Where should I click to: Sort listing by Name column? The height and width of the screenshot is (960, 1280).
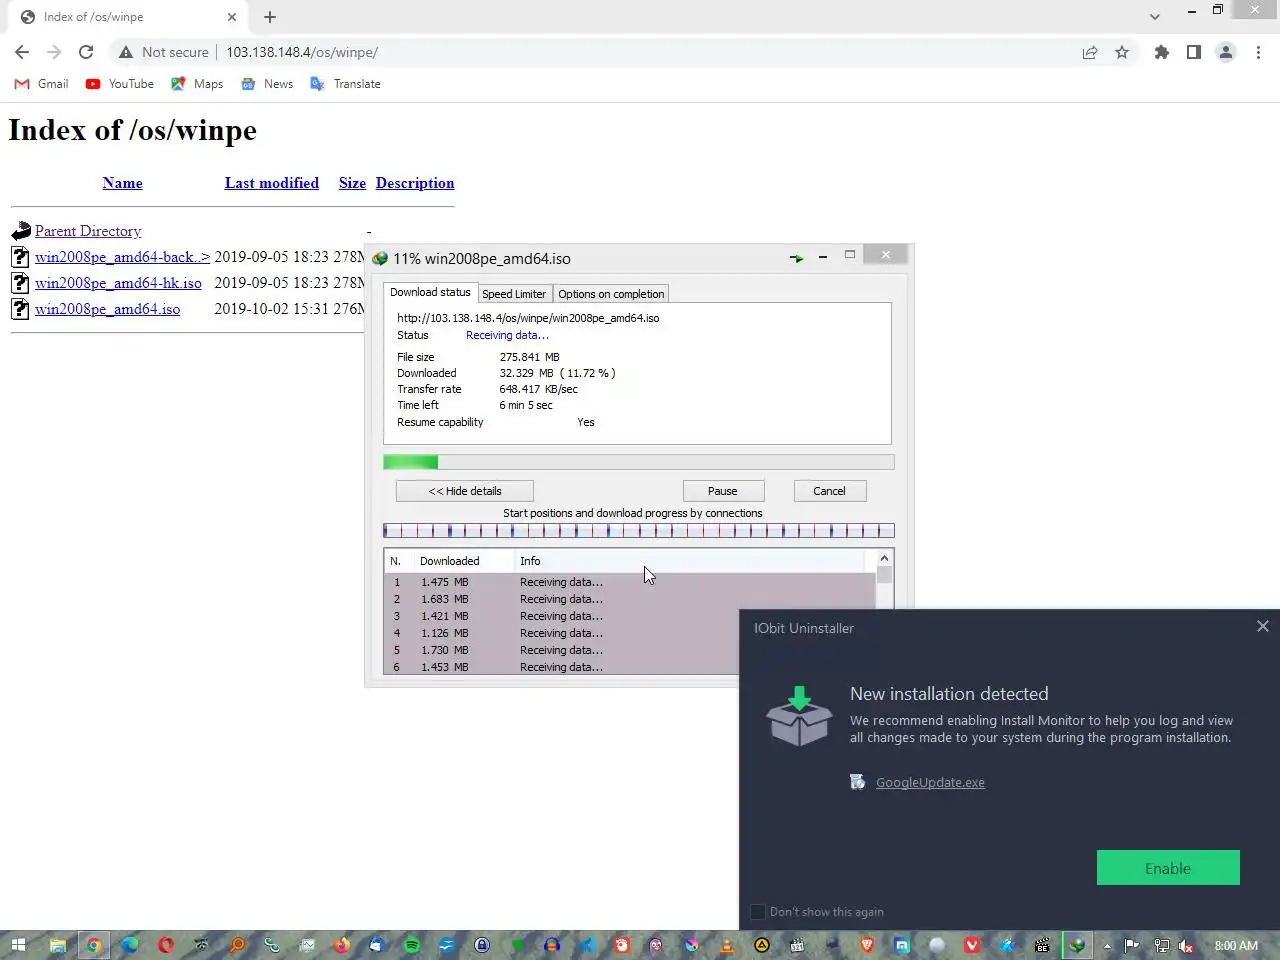(122, 183)
